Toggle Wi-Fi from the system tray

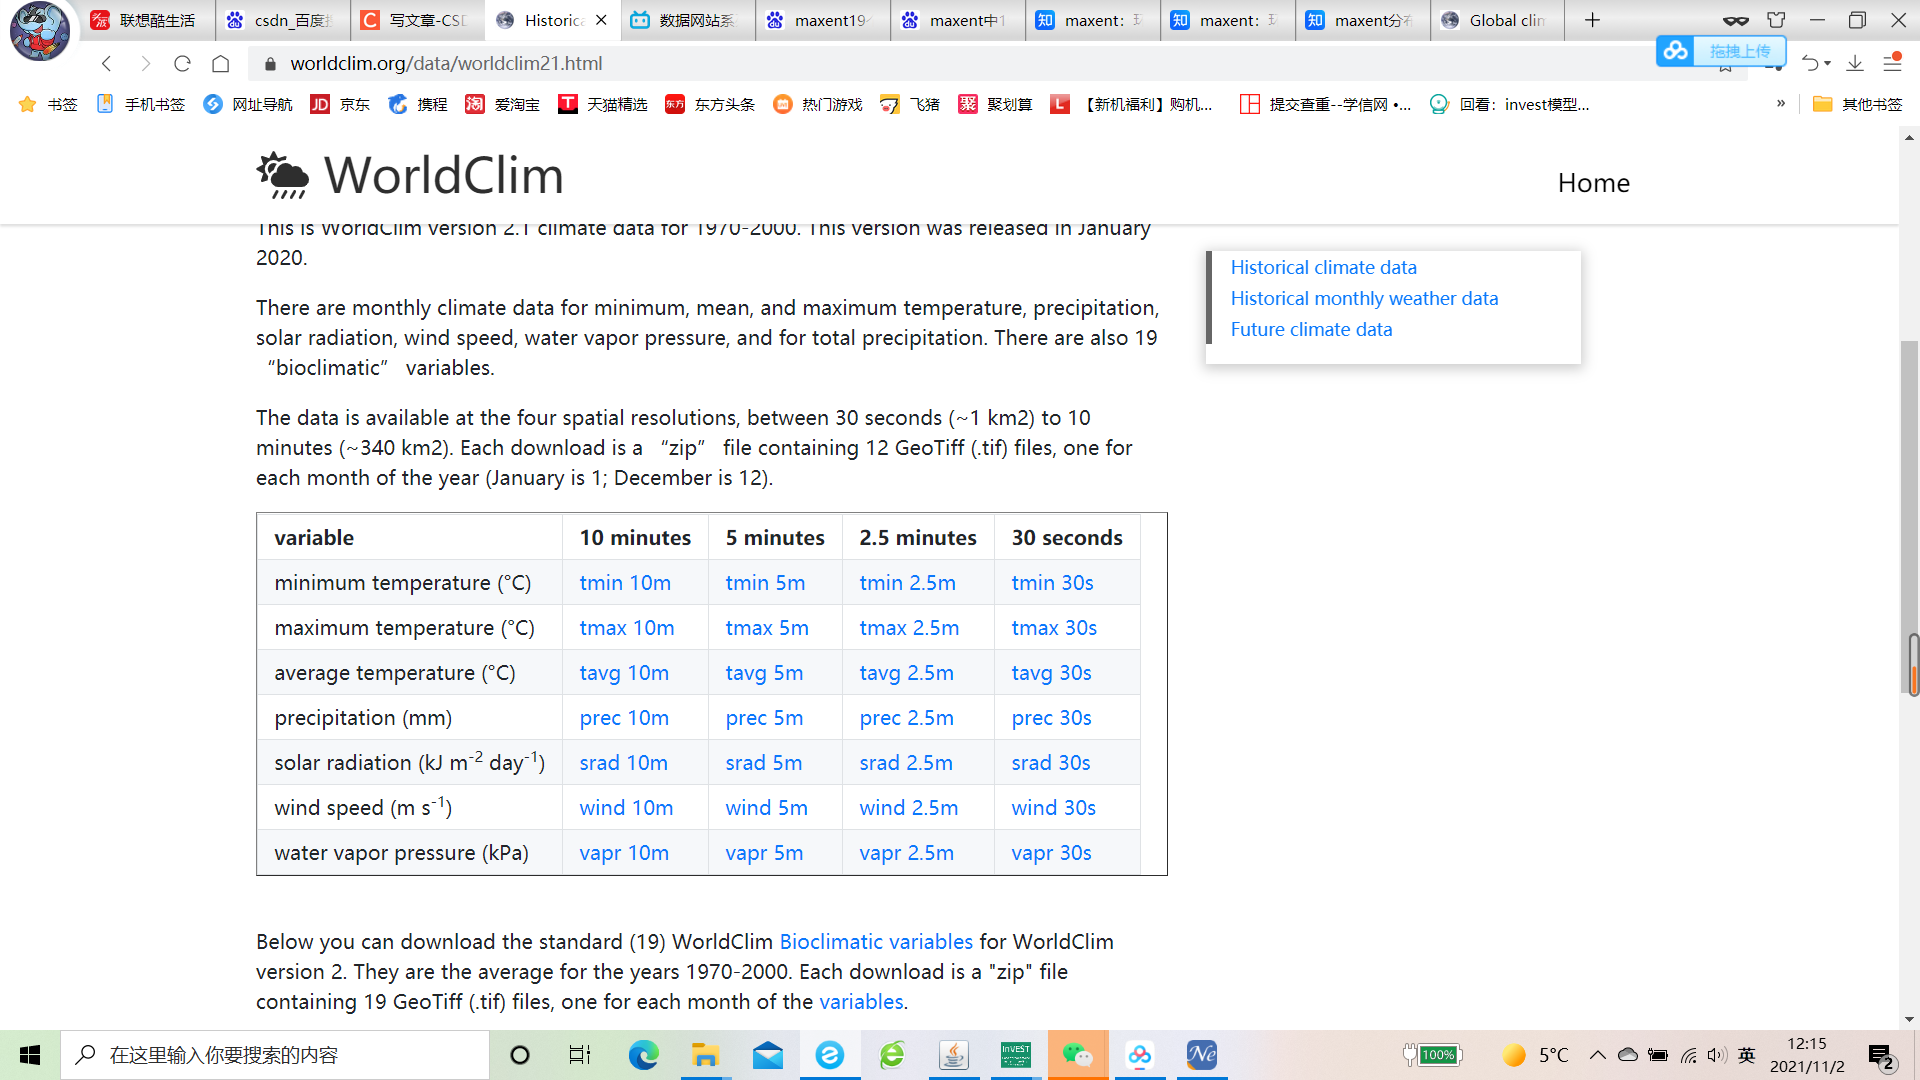point(1687,1054)
